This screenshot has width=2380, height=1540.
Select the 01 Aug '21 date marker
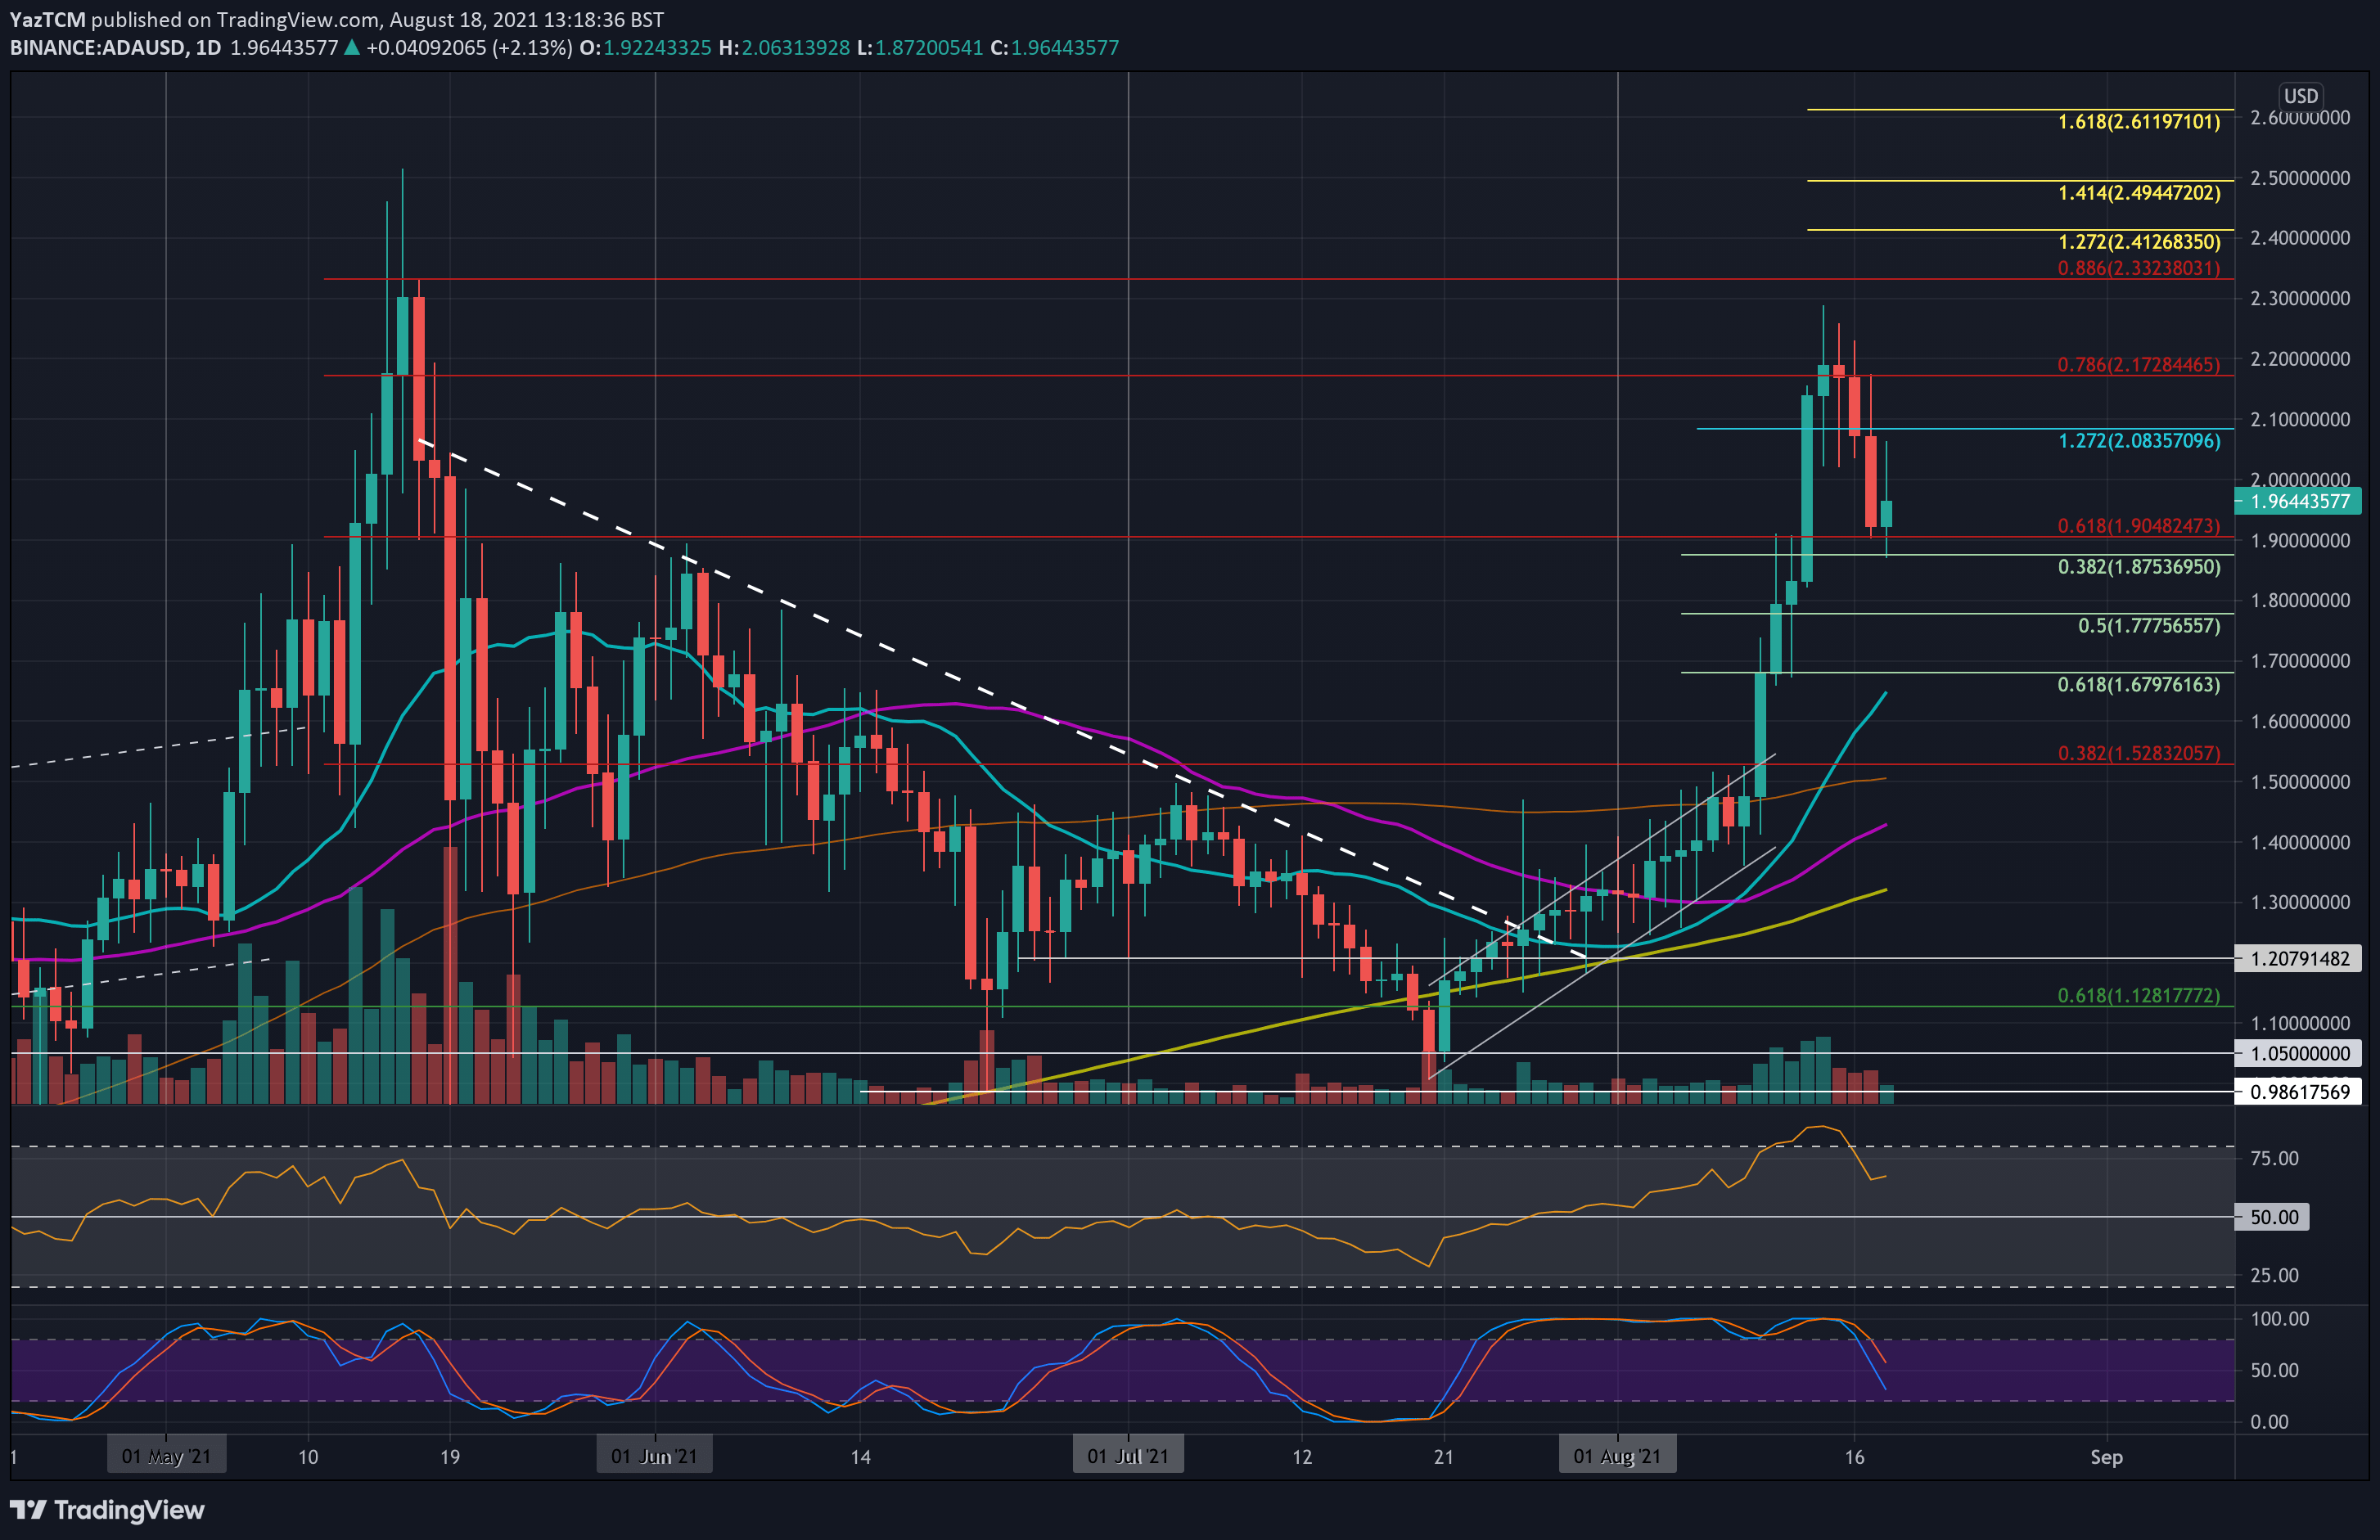[1617, 1456]
